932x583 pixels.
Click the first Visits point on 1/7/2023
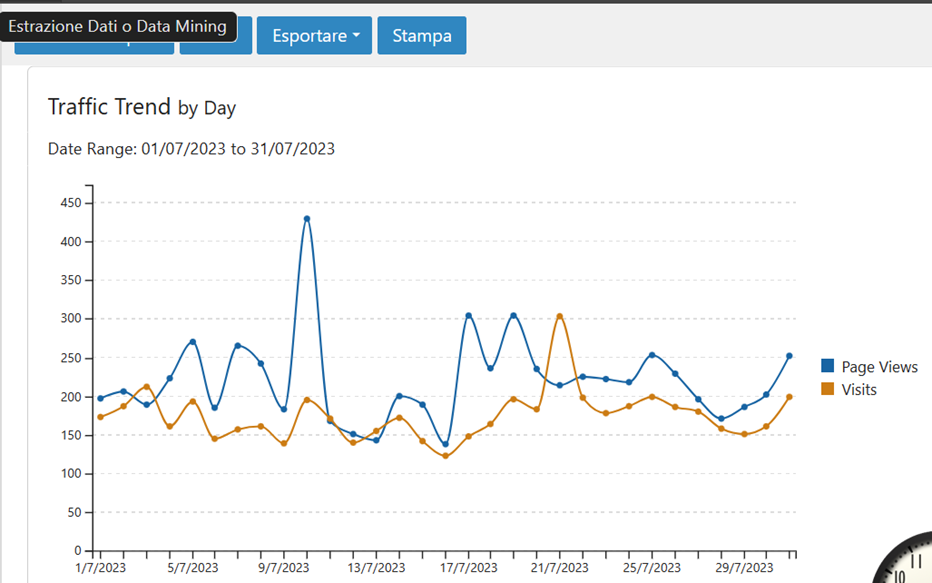pos(100,417)
